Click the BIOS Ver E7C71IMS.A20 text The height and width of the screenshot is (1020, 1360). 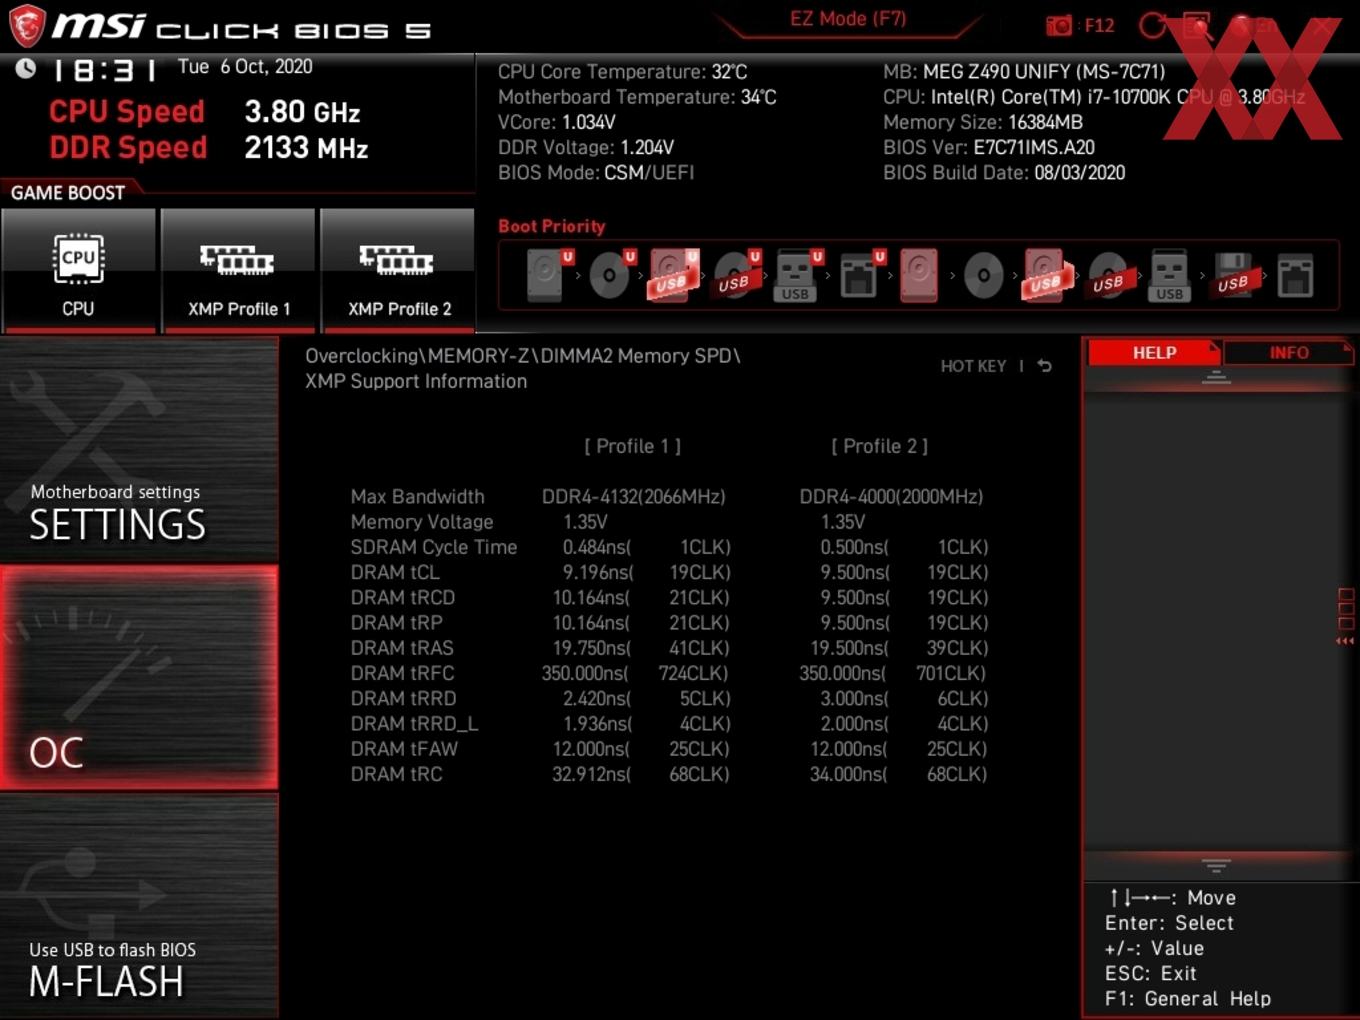[x=989, y=147]
